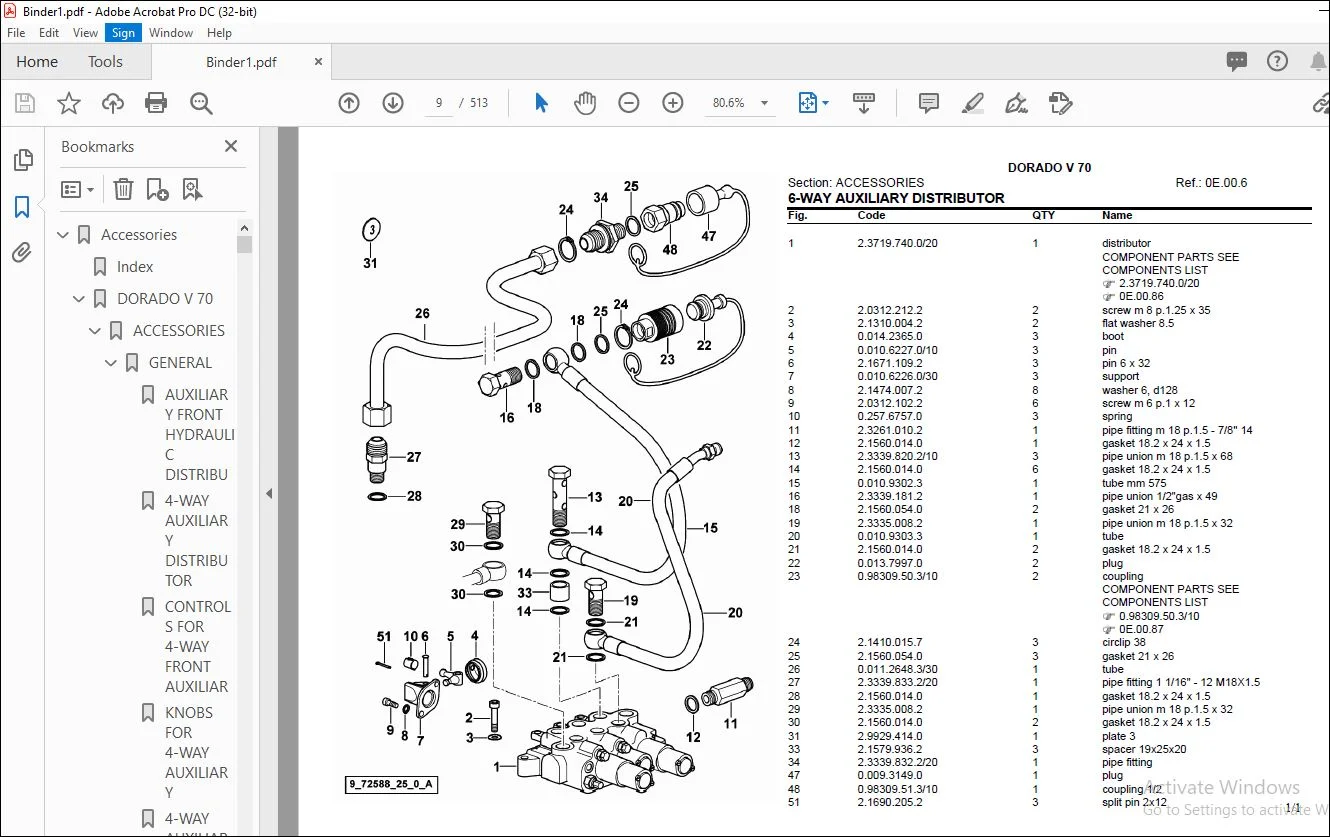
Task: Go to the previous page with the up arrow
Action: point(349,103)
